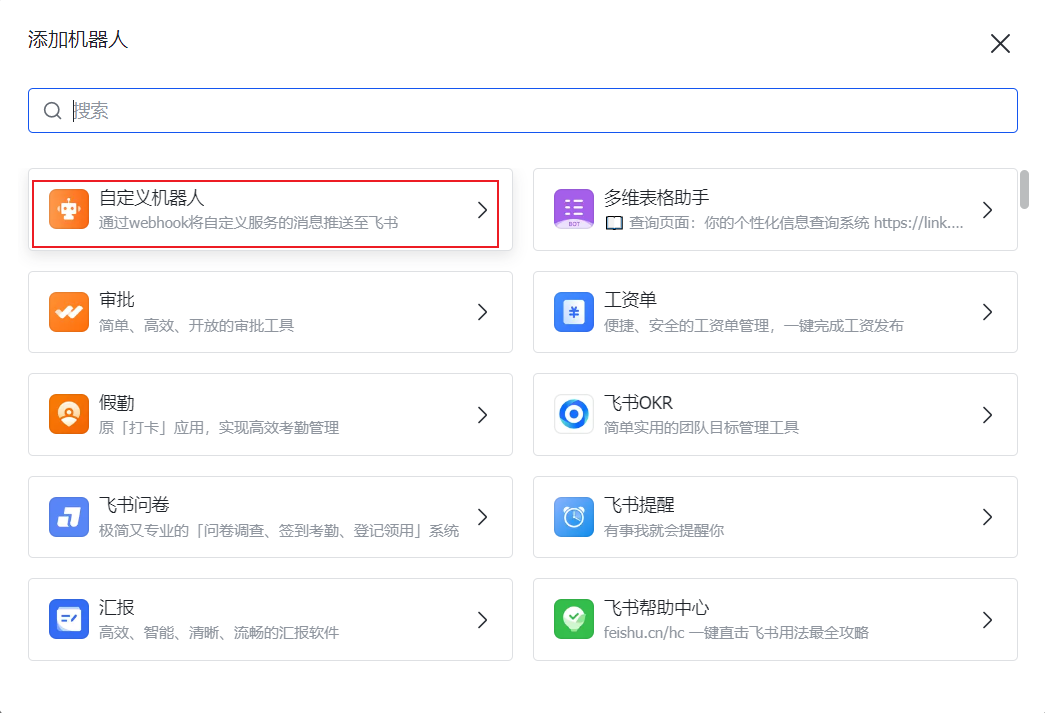Expand the 多维表格助手 chevron arrow
Viewport: 1045px width, 713px height.
click(x=988, y=210)
